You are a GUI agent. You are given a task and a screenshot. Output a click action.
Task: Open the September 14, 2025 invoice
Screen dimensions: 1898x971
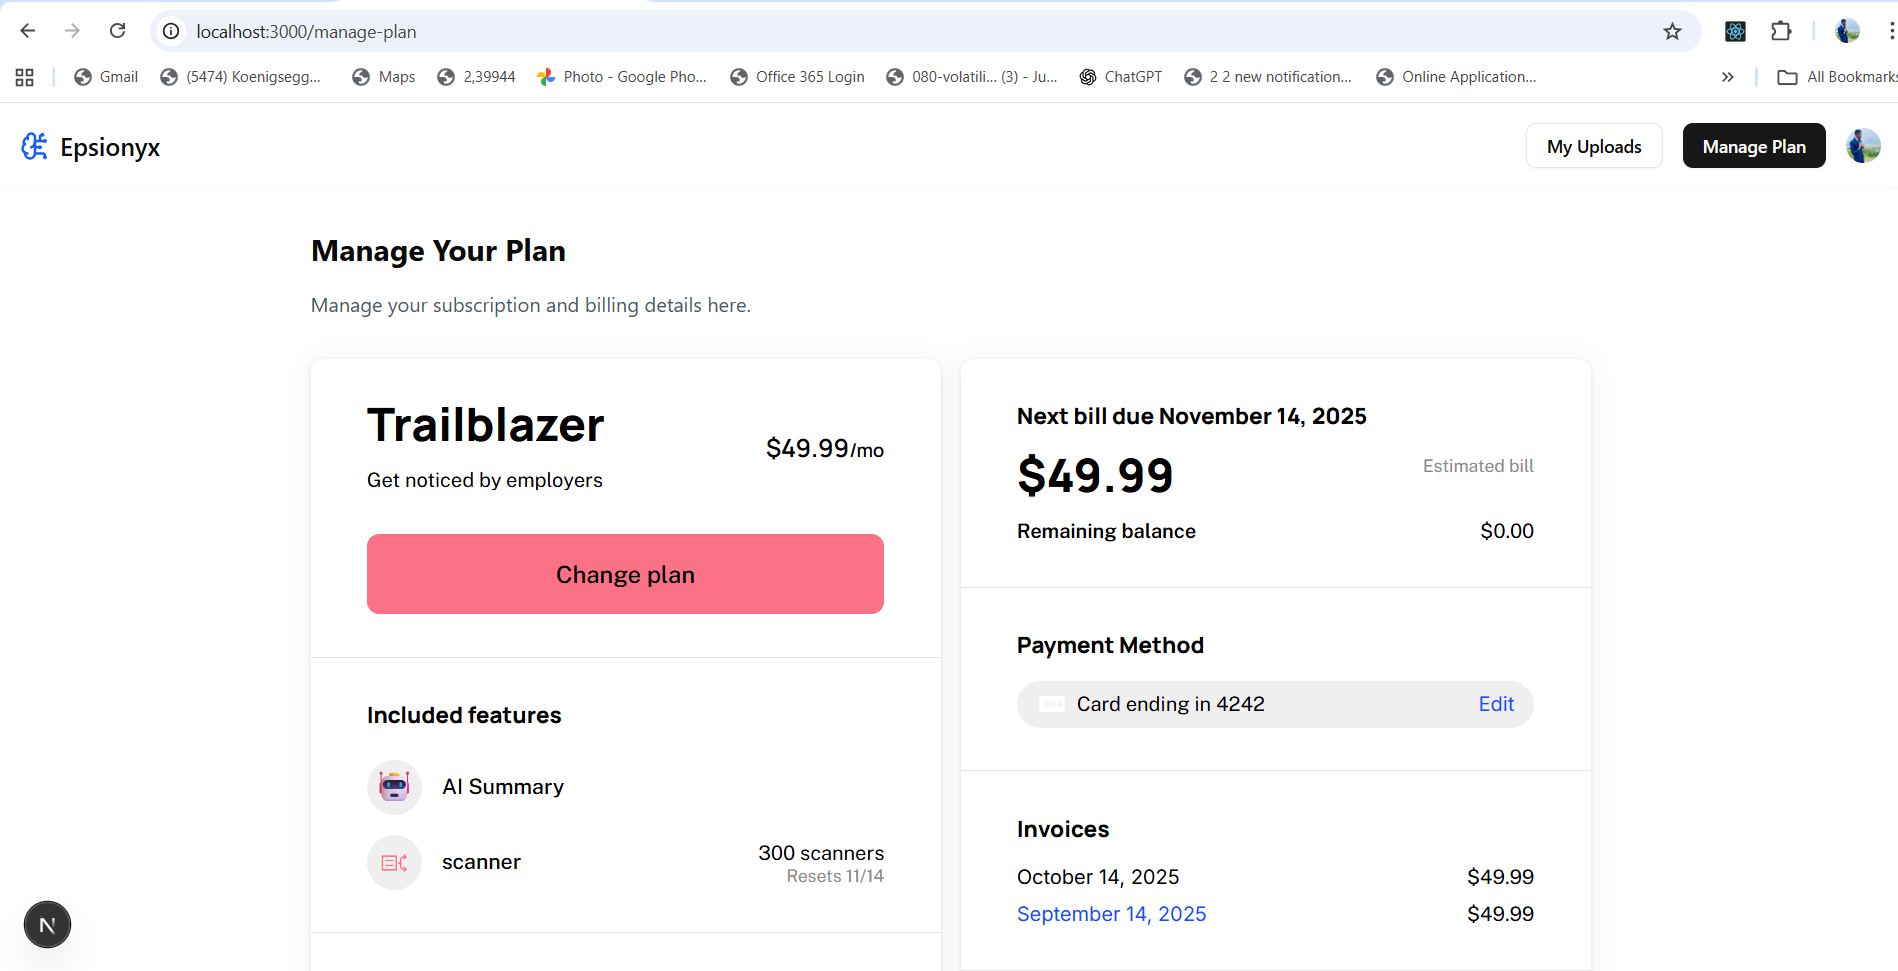pos(1111,914)
